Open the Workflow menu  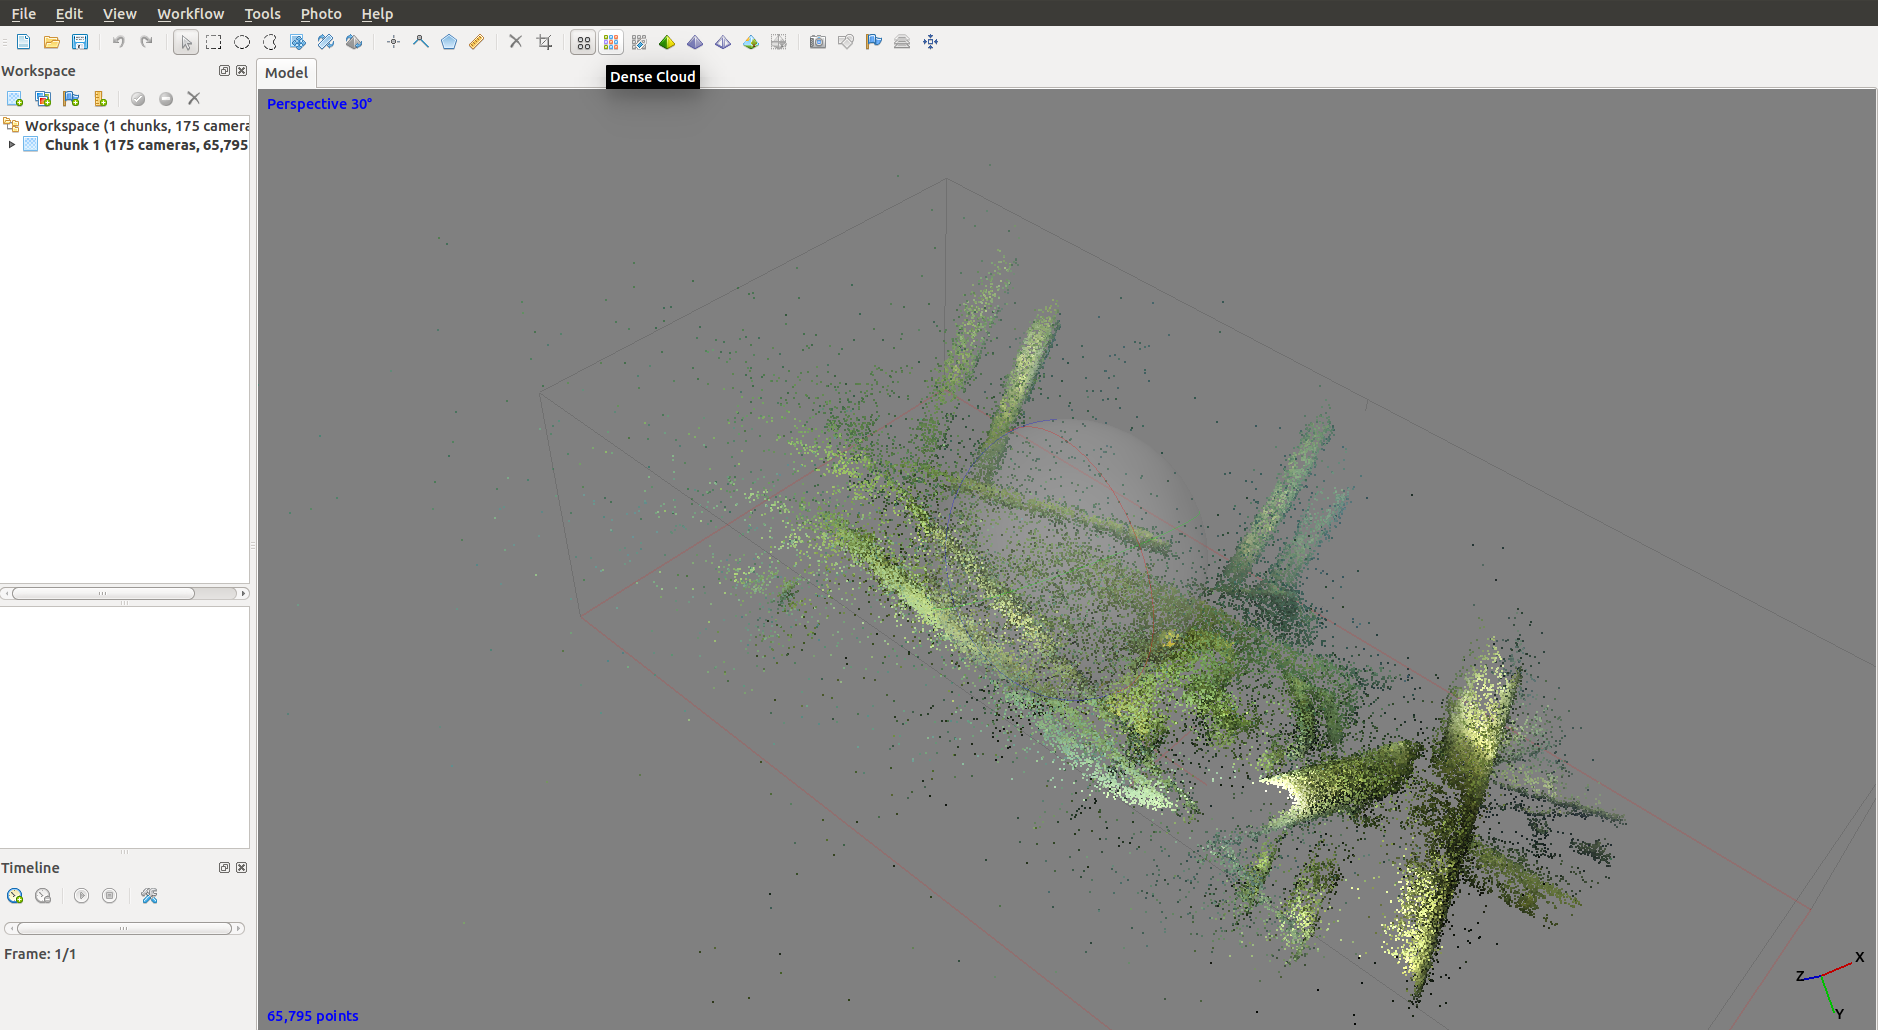(x=190, y=14)
